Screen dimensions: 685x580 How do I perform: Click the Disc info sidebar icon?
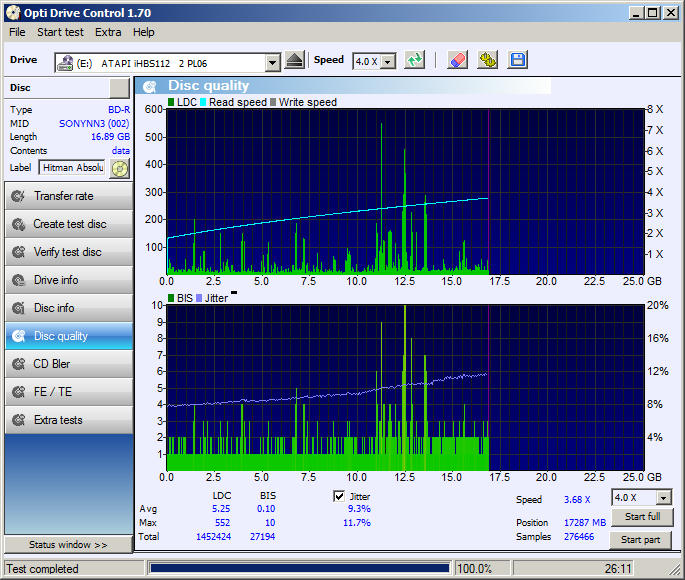point(18,308)
